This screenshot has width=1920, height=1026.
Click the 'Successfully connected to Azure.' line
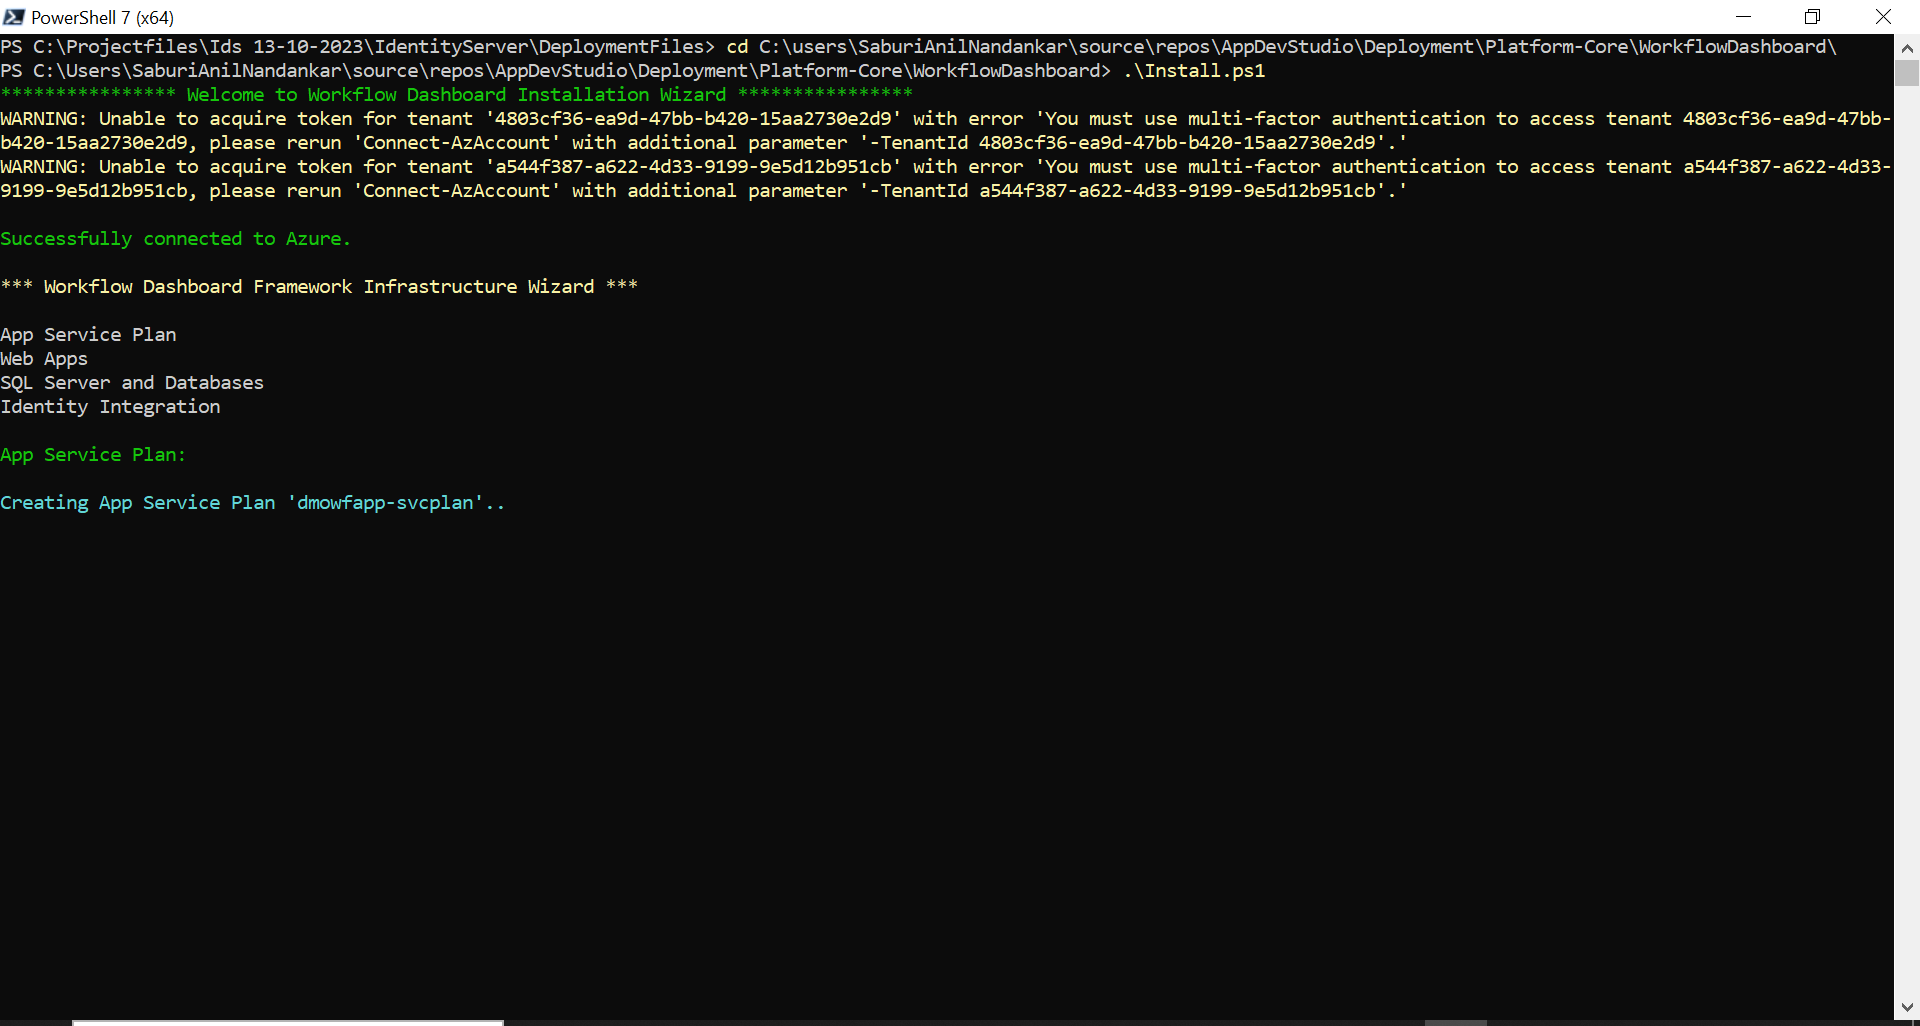point(175,239)
